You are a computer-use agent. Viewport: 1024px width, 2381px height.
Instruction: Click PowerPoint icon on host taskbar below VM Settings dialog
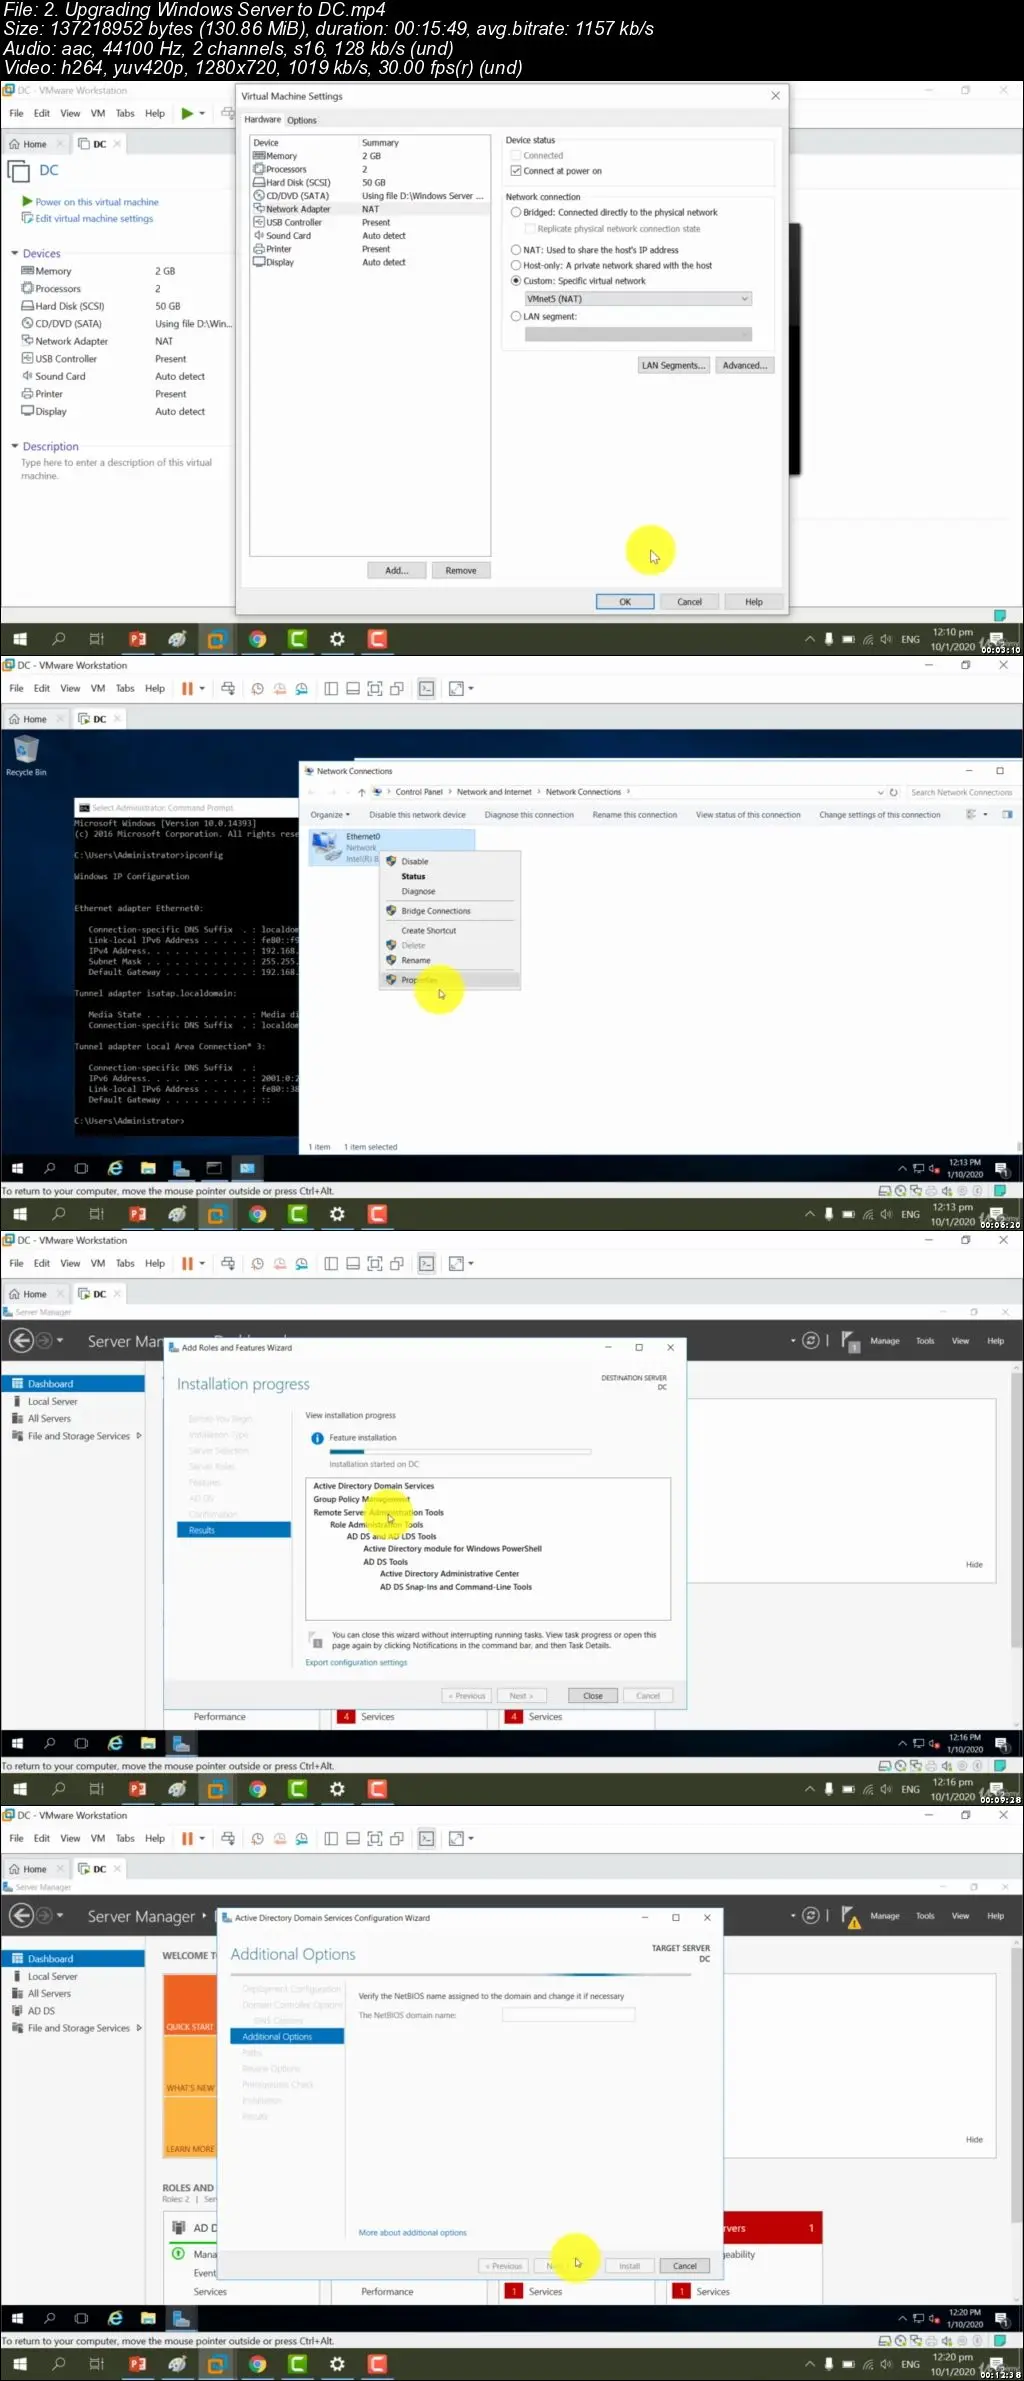point(138,639)
